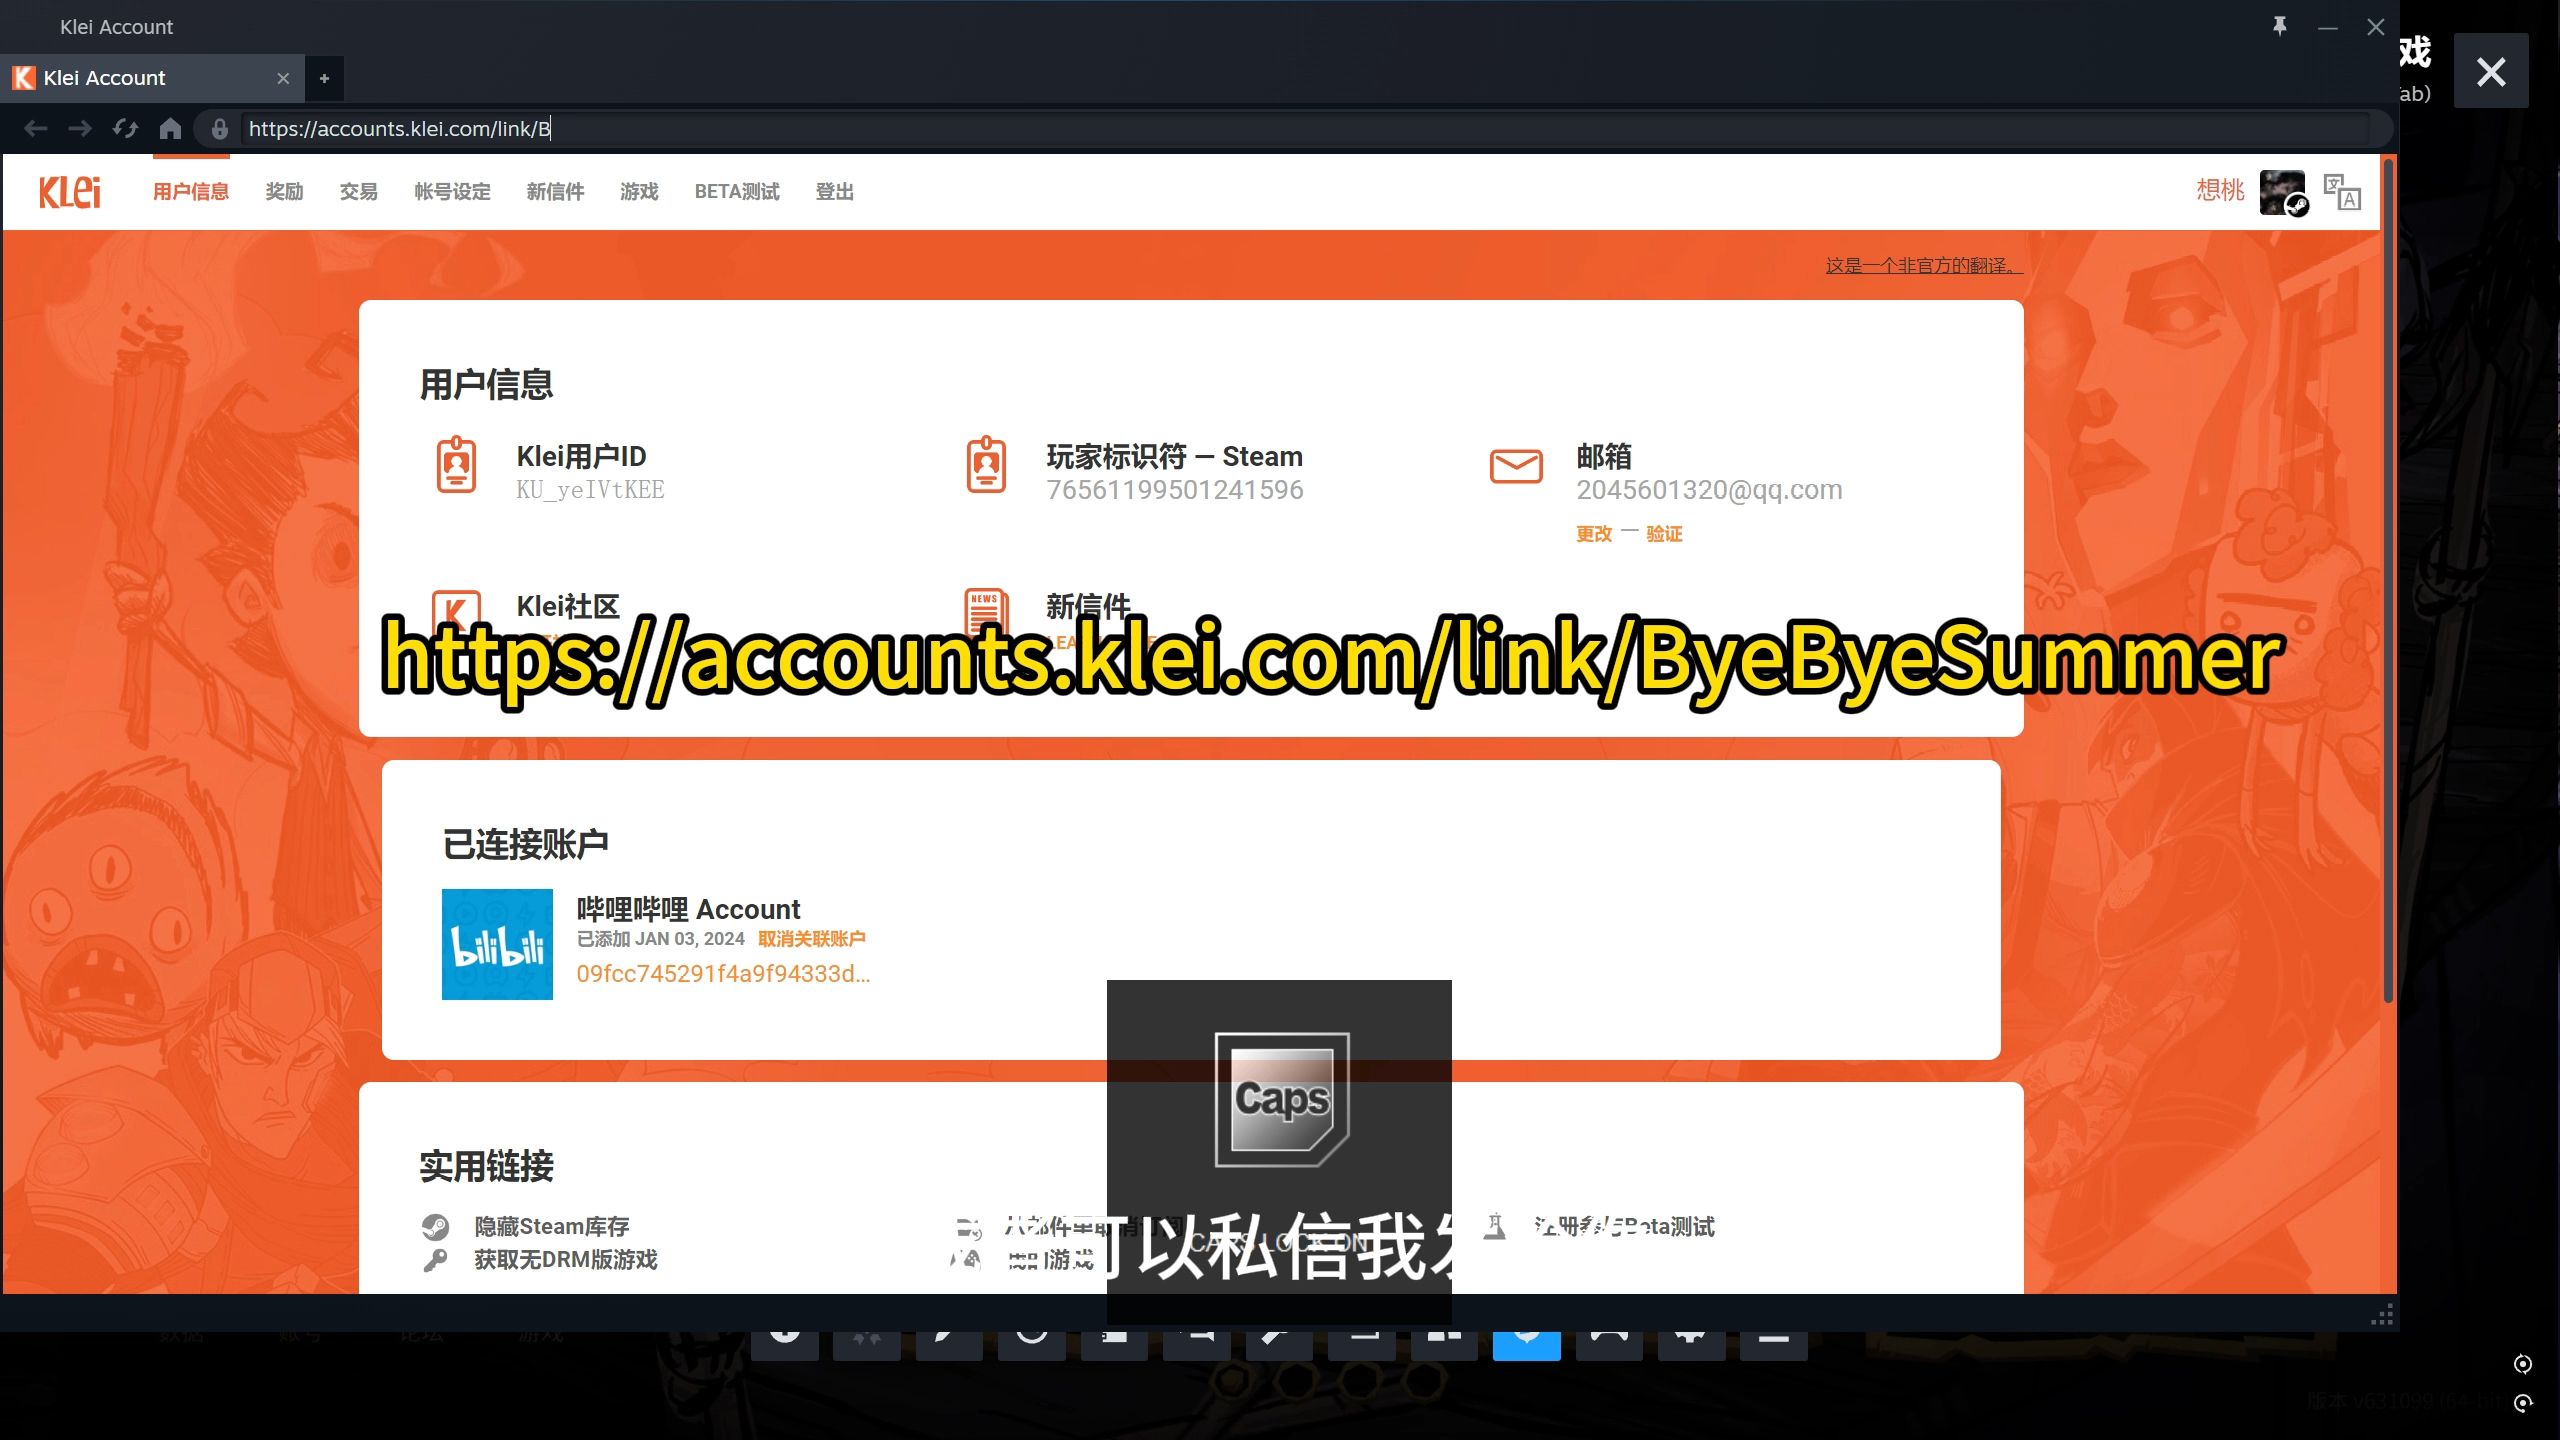The height and width of the screenshot is (1440, 2560).
Task: Select the Klei user ID text KU_yeIVtKEE
Action: coord(590,490)
